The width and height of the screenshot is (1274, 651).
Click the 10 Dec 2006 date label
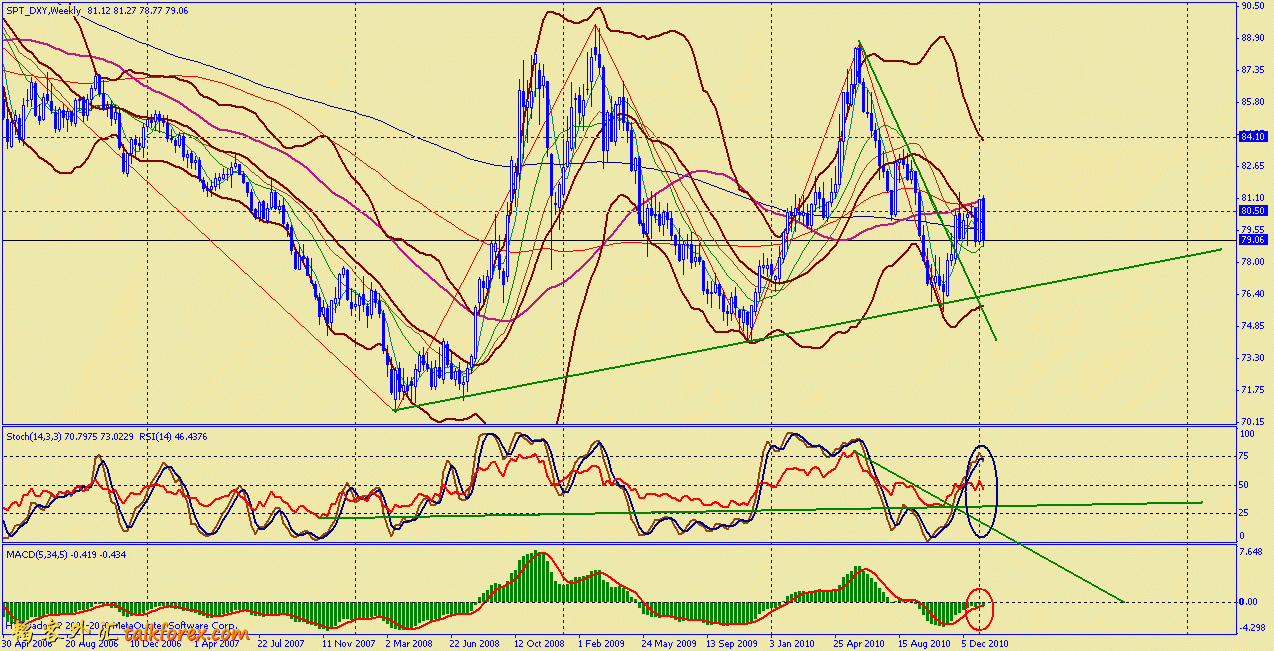click(x=157, y=645)
